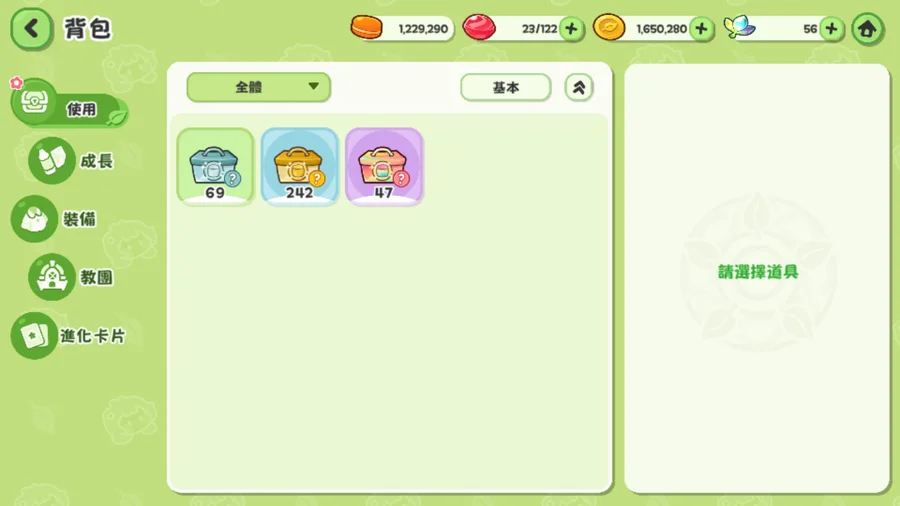
Task: Add gold coins with plus button
Action: coord(701,29)
